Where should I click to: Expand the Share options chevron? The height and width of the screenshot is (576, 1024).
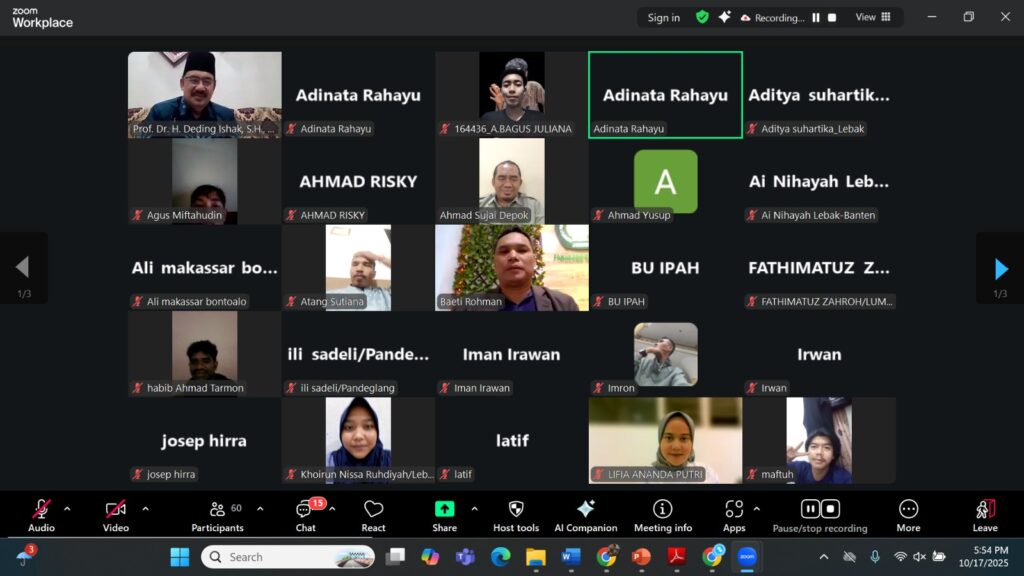coord(474,509)
